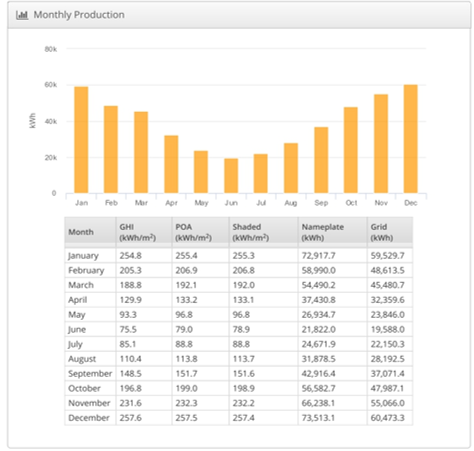Select the August GHI value 110.4
The image size is (474, 451).
[x=130, y=359]
